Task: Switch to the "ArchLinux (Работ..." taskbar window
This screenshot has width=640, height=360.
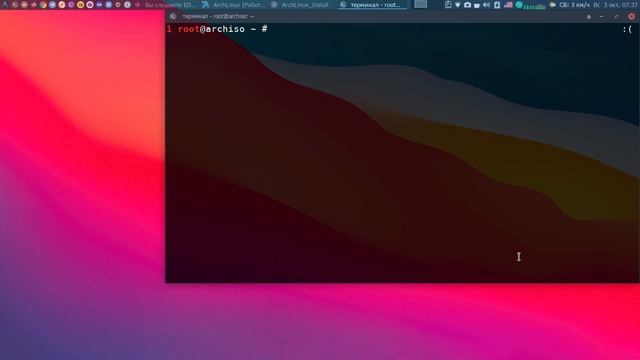Action: 233,5
